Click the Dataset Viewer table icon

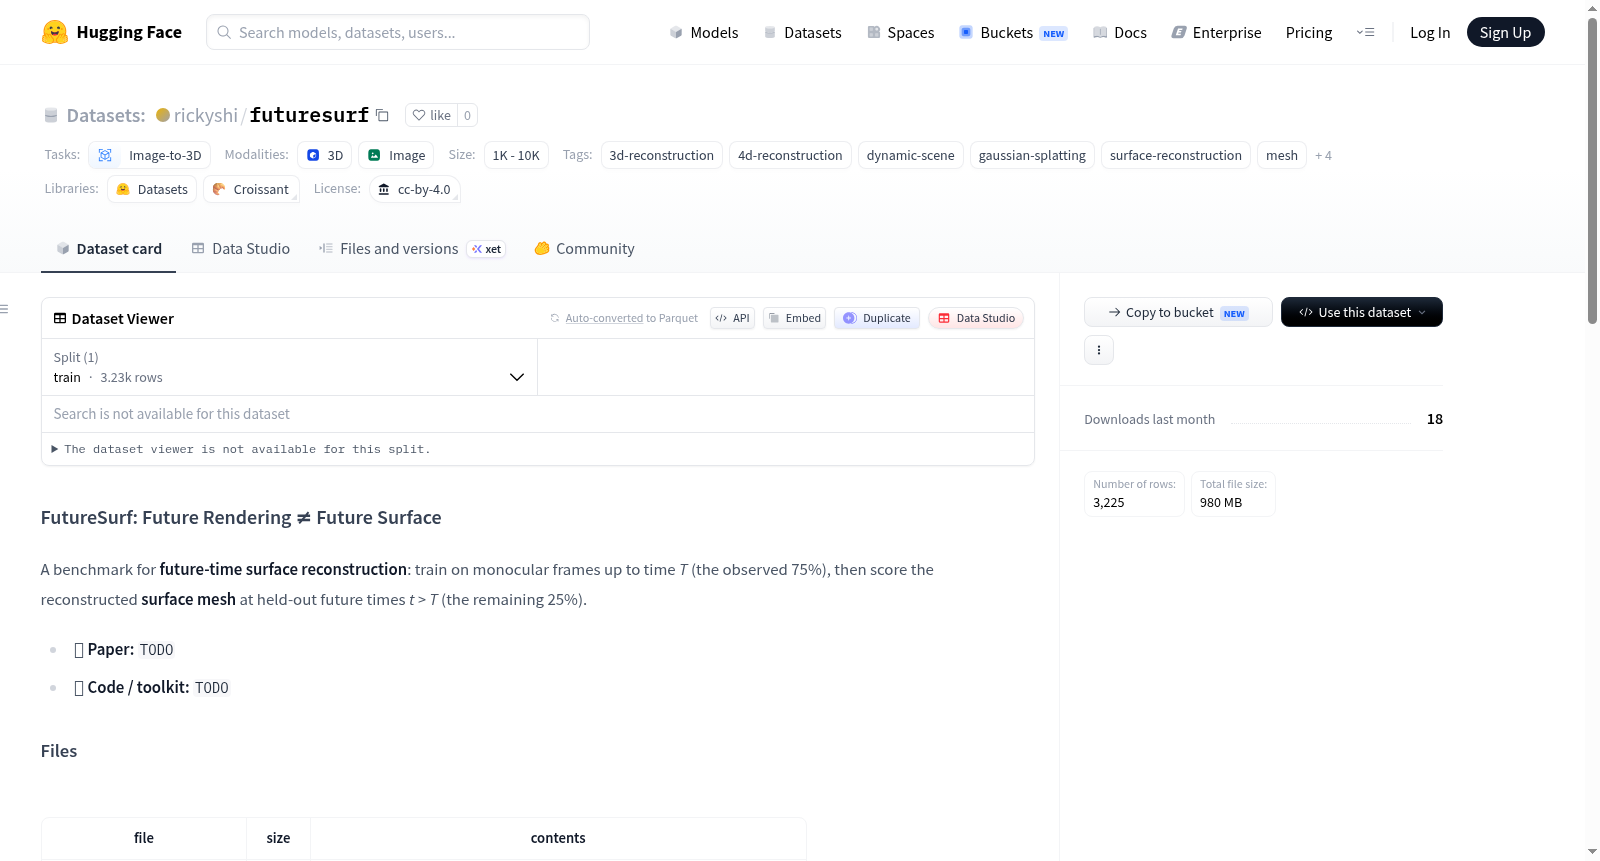(x=60, y=318)
